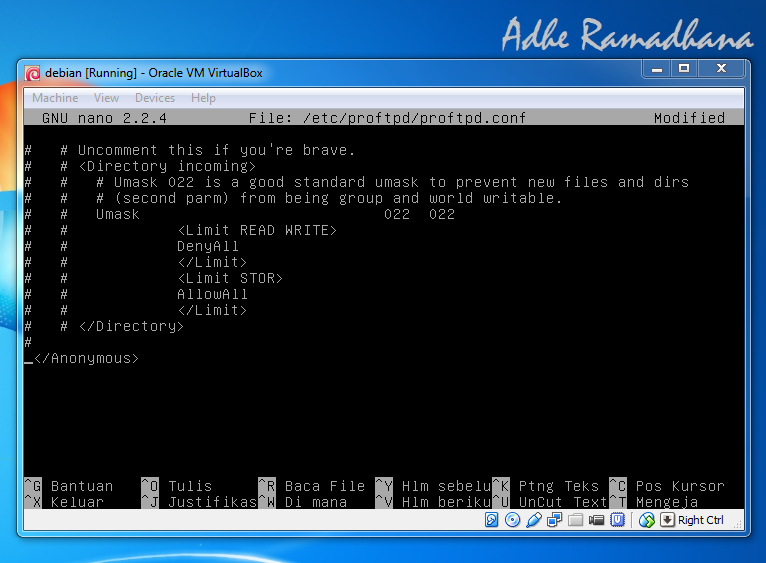
Task: Click the debian VirtualBox title bar icon
Action: (x=33, y=73)
